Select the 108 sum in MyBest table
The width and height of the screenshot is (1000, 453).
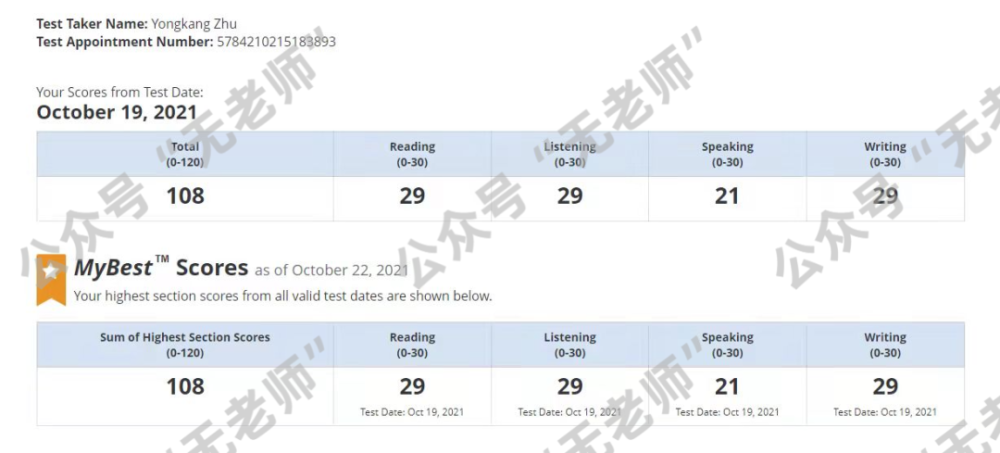tap(185, 386)
